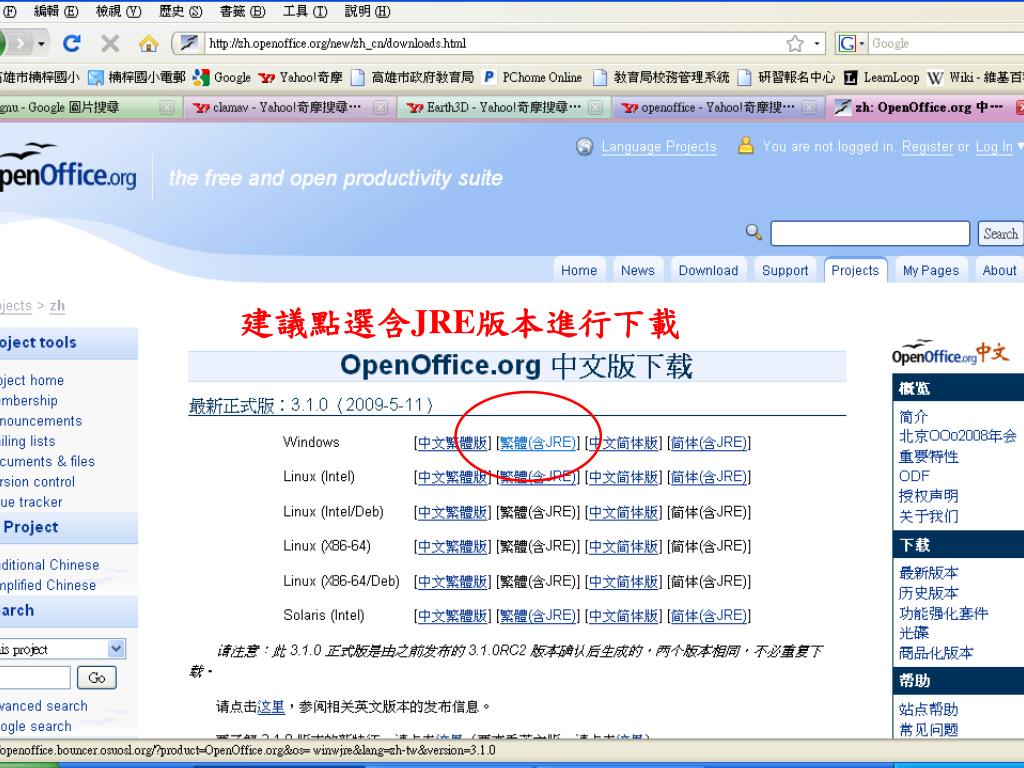Click the Search button in the header
The width and height of the screenshot is (1024, 768).
(1000, 233)
